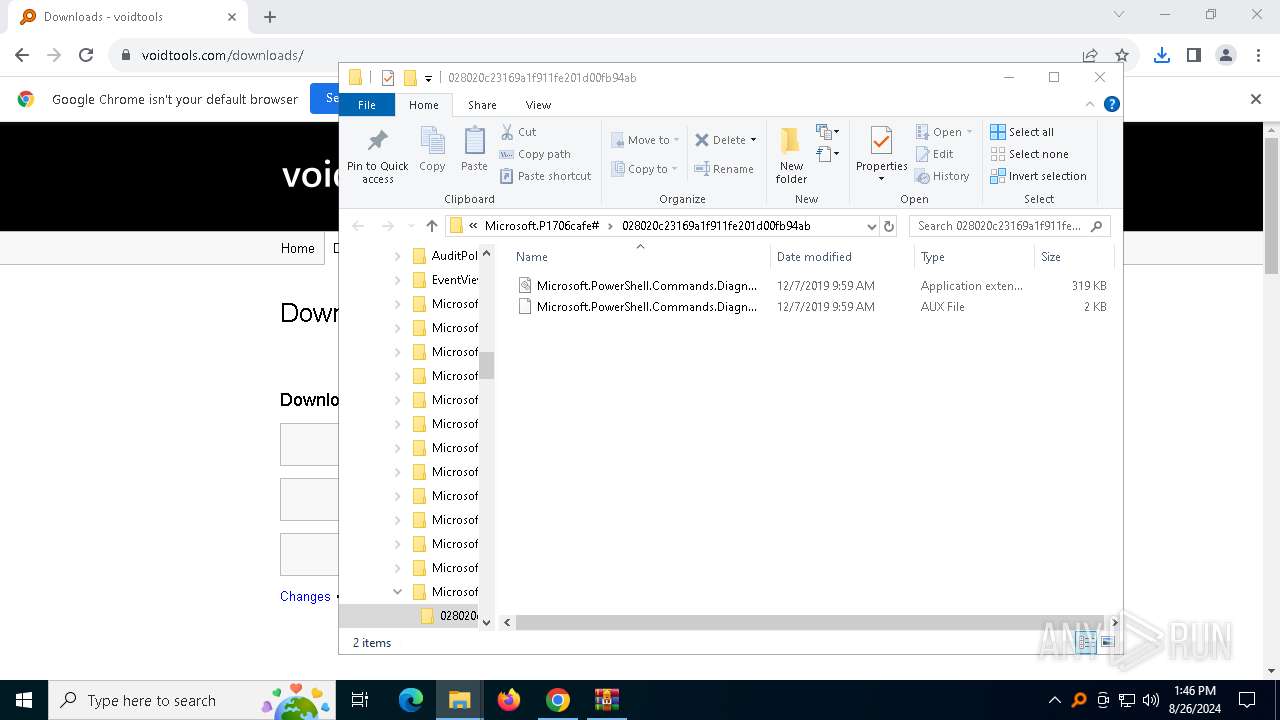
Task: Go up one folder level
Action: (432, 226)
